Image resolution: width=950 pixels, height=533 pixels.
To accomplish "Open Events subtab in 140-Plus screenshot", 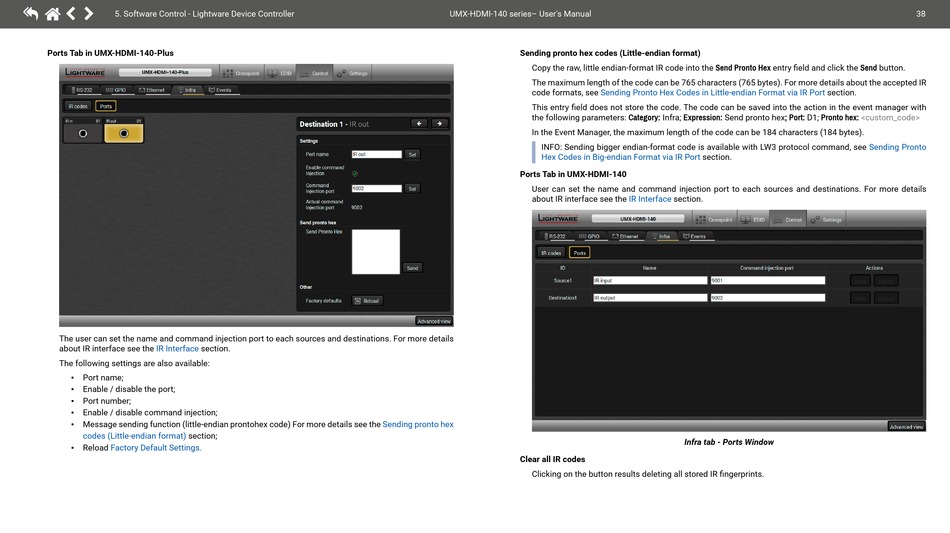I will 220,90.
